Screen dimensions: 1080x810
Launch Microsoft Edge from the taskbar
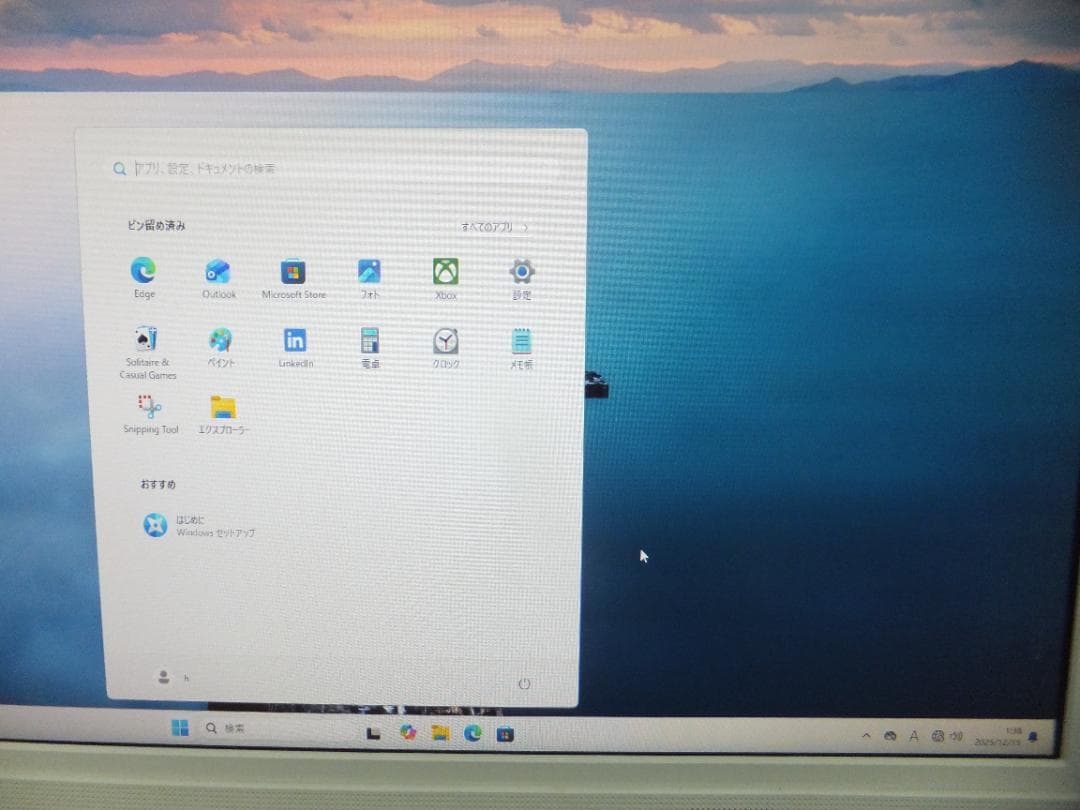point(473,733)
